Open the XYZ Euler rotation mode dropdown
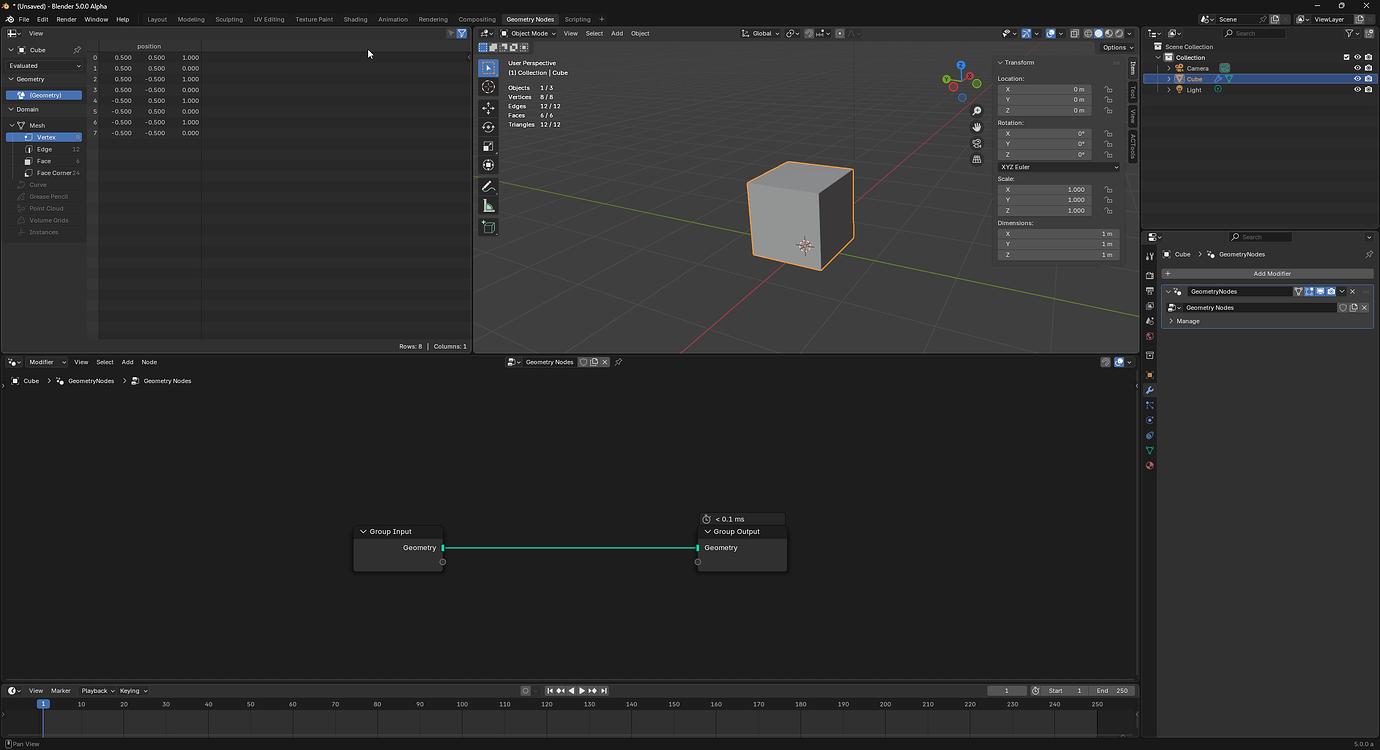The image size is (1380, 750). click(x=1058, y=167)
